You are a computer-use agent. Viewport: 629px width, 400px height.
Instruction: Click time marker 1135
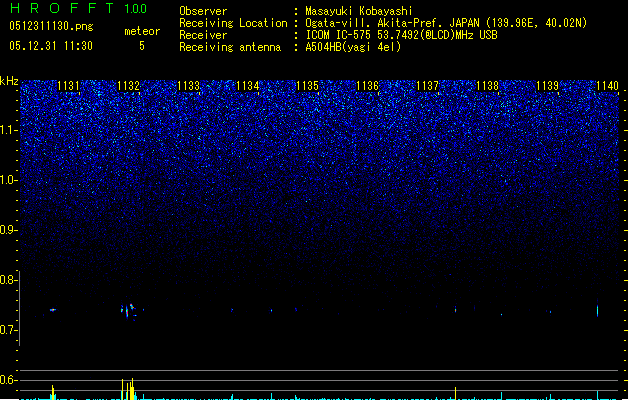coord(307,86)
